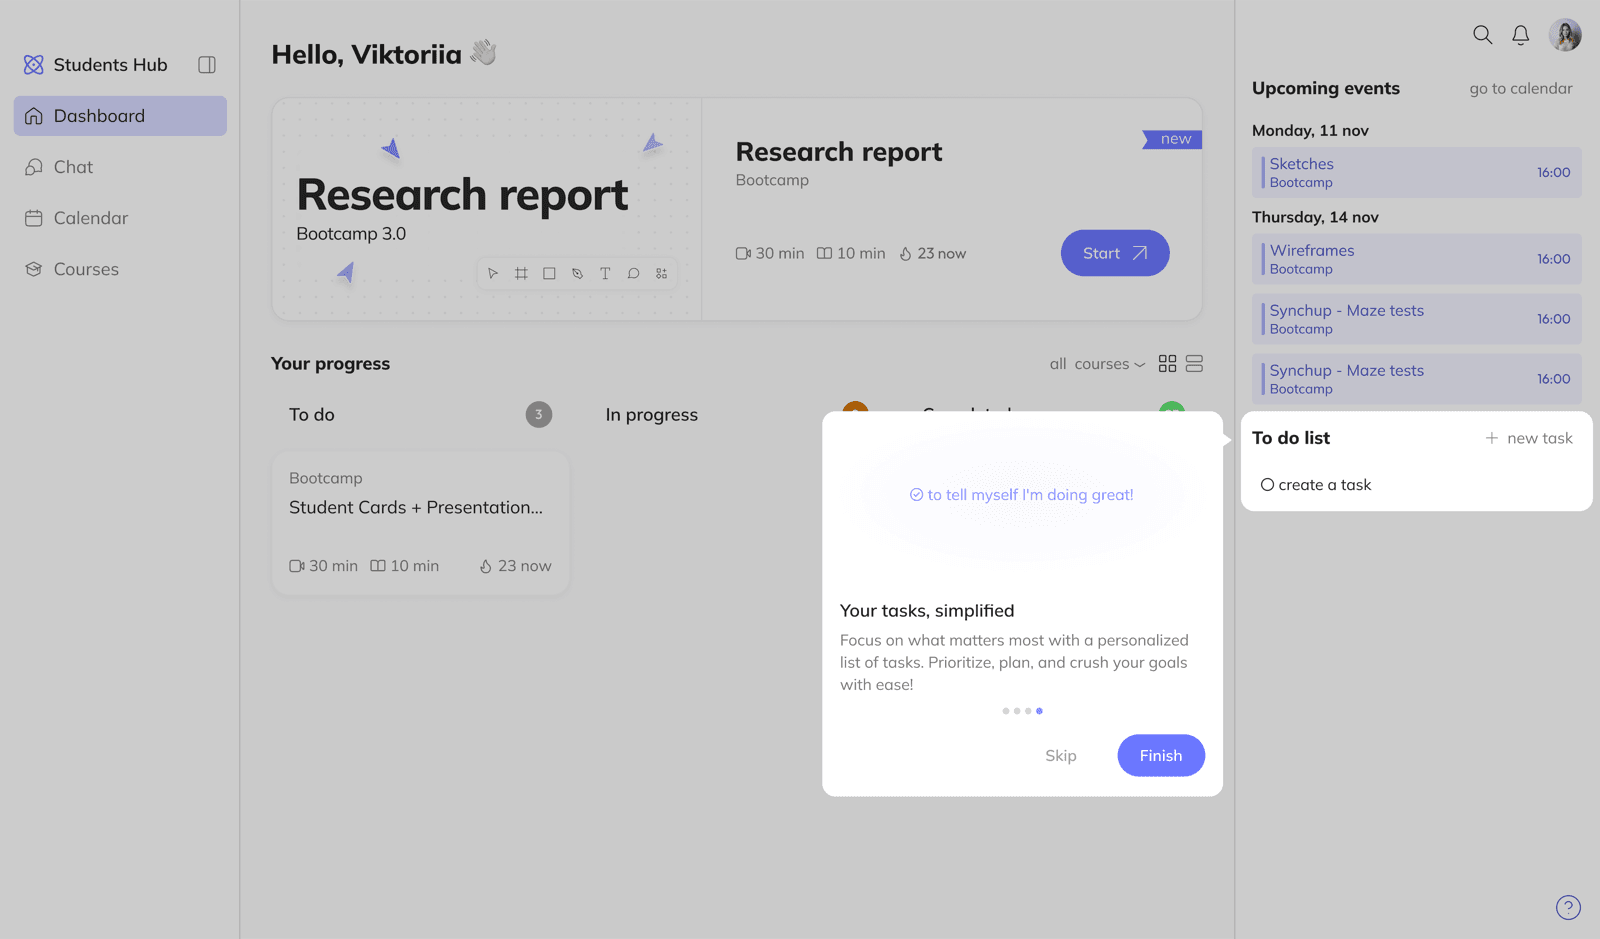Select the text tool in banner toolbar
Screen dimensions: 1600x939
(605, 273)
